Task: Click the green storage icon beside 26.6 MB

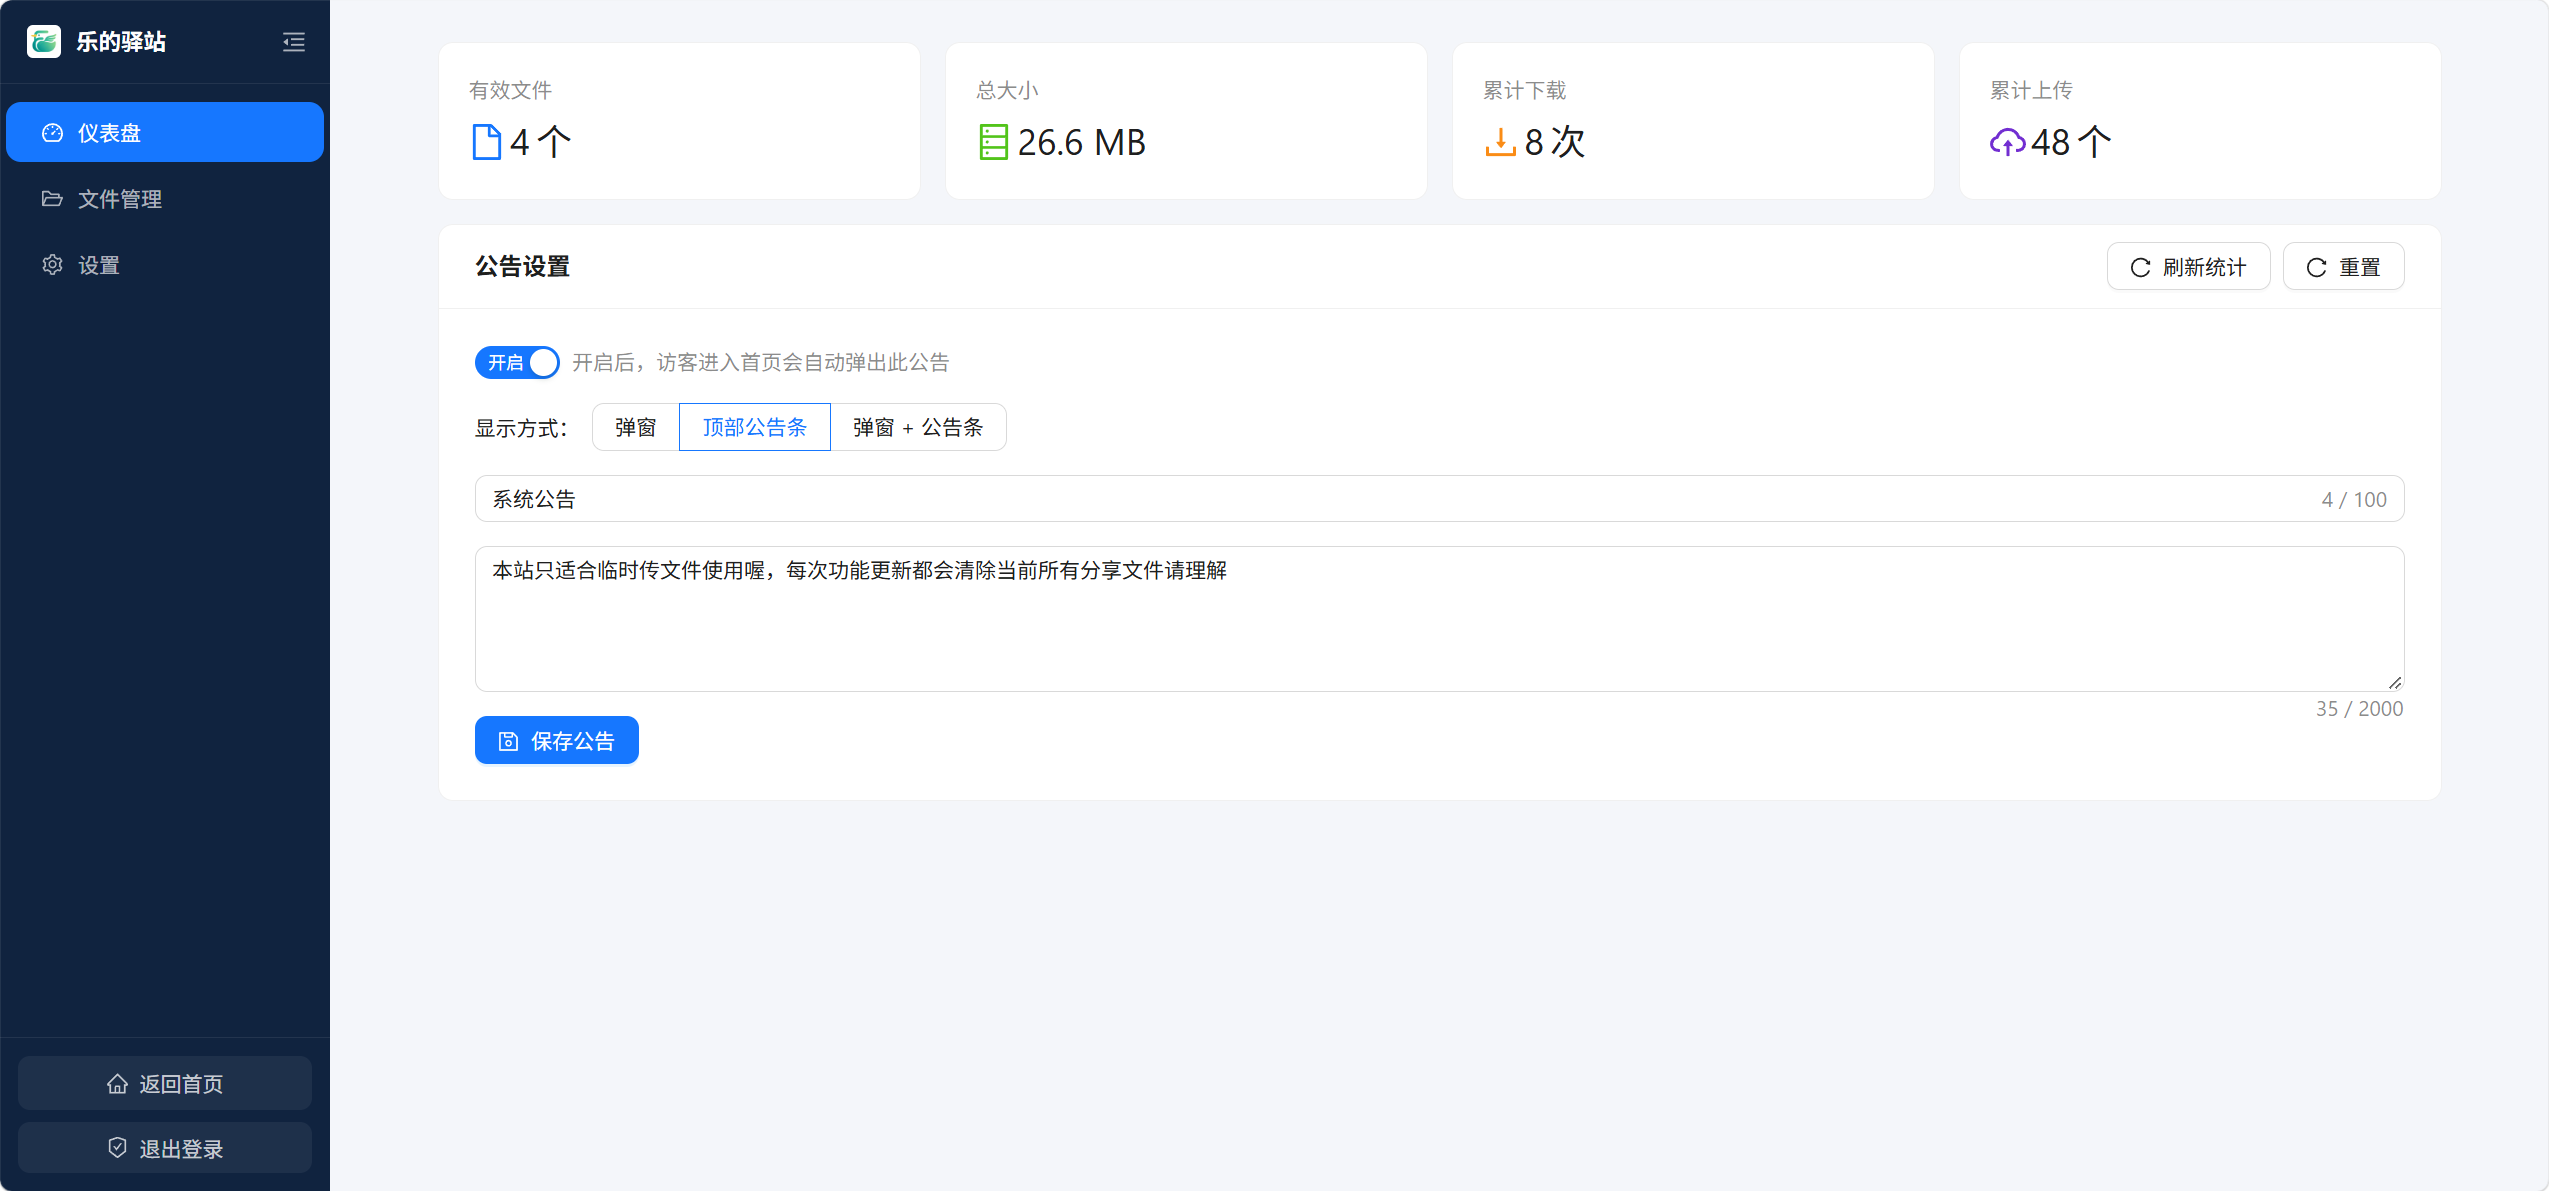Action: pyautogui.click(x=993, y=142)
